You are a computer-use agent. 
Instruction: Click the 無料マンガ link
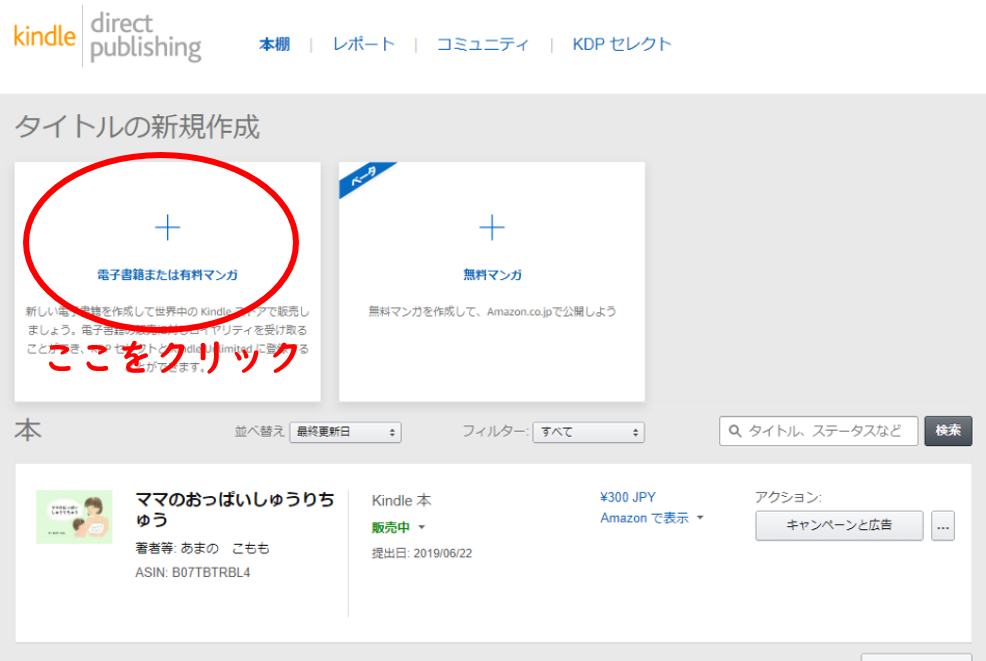[x=492, y=275]
